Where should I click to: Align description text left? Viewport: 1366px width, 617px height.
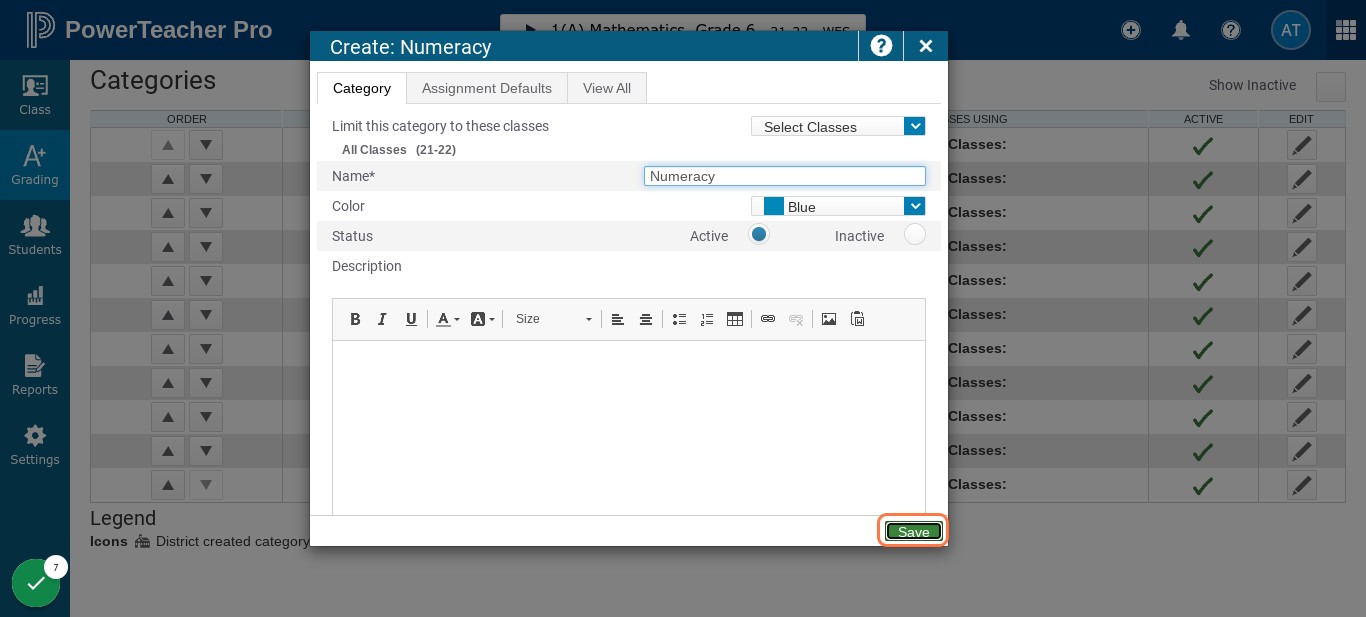618,319
